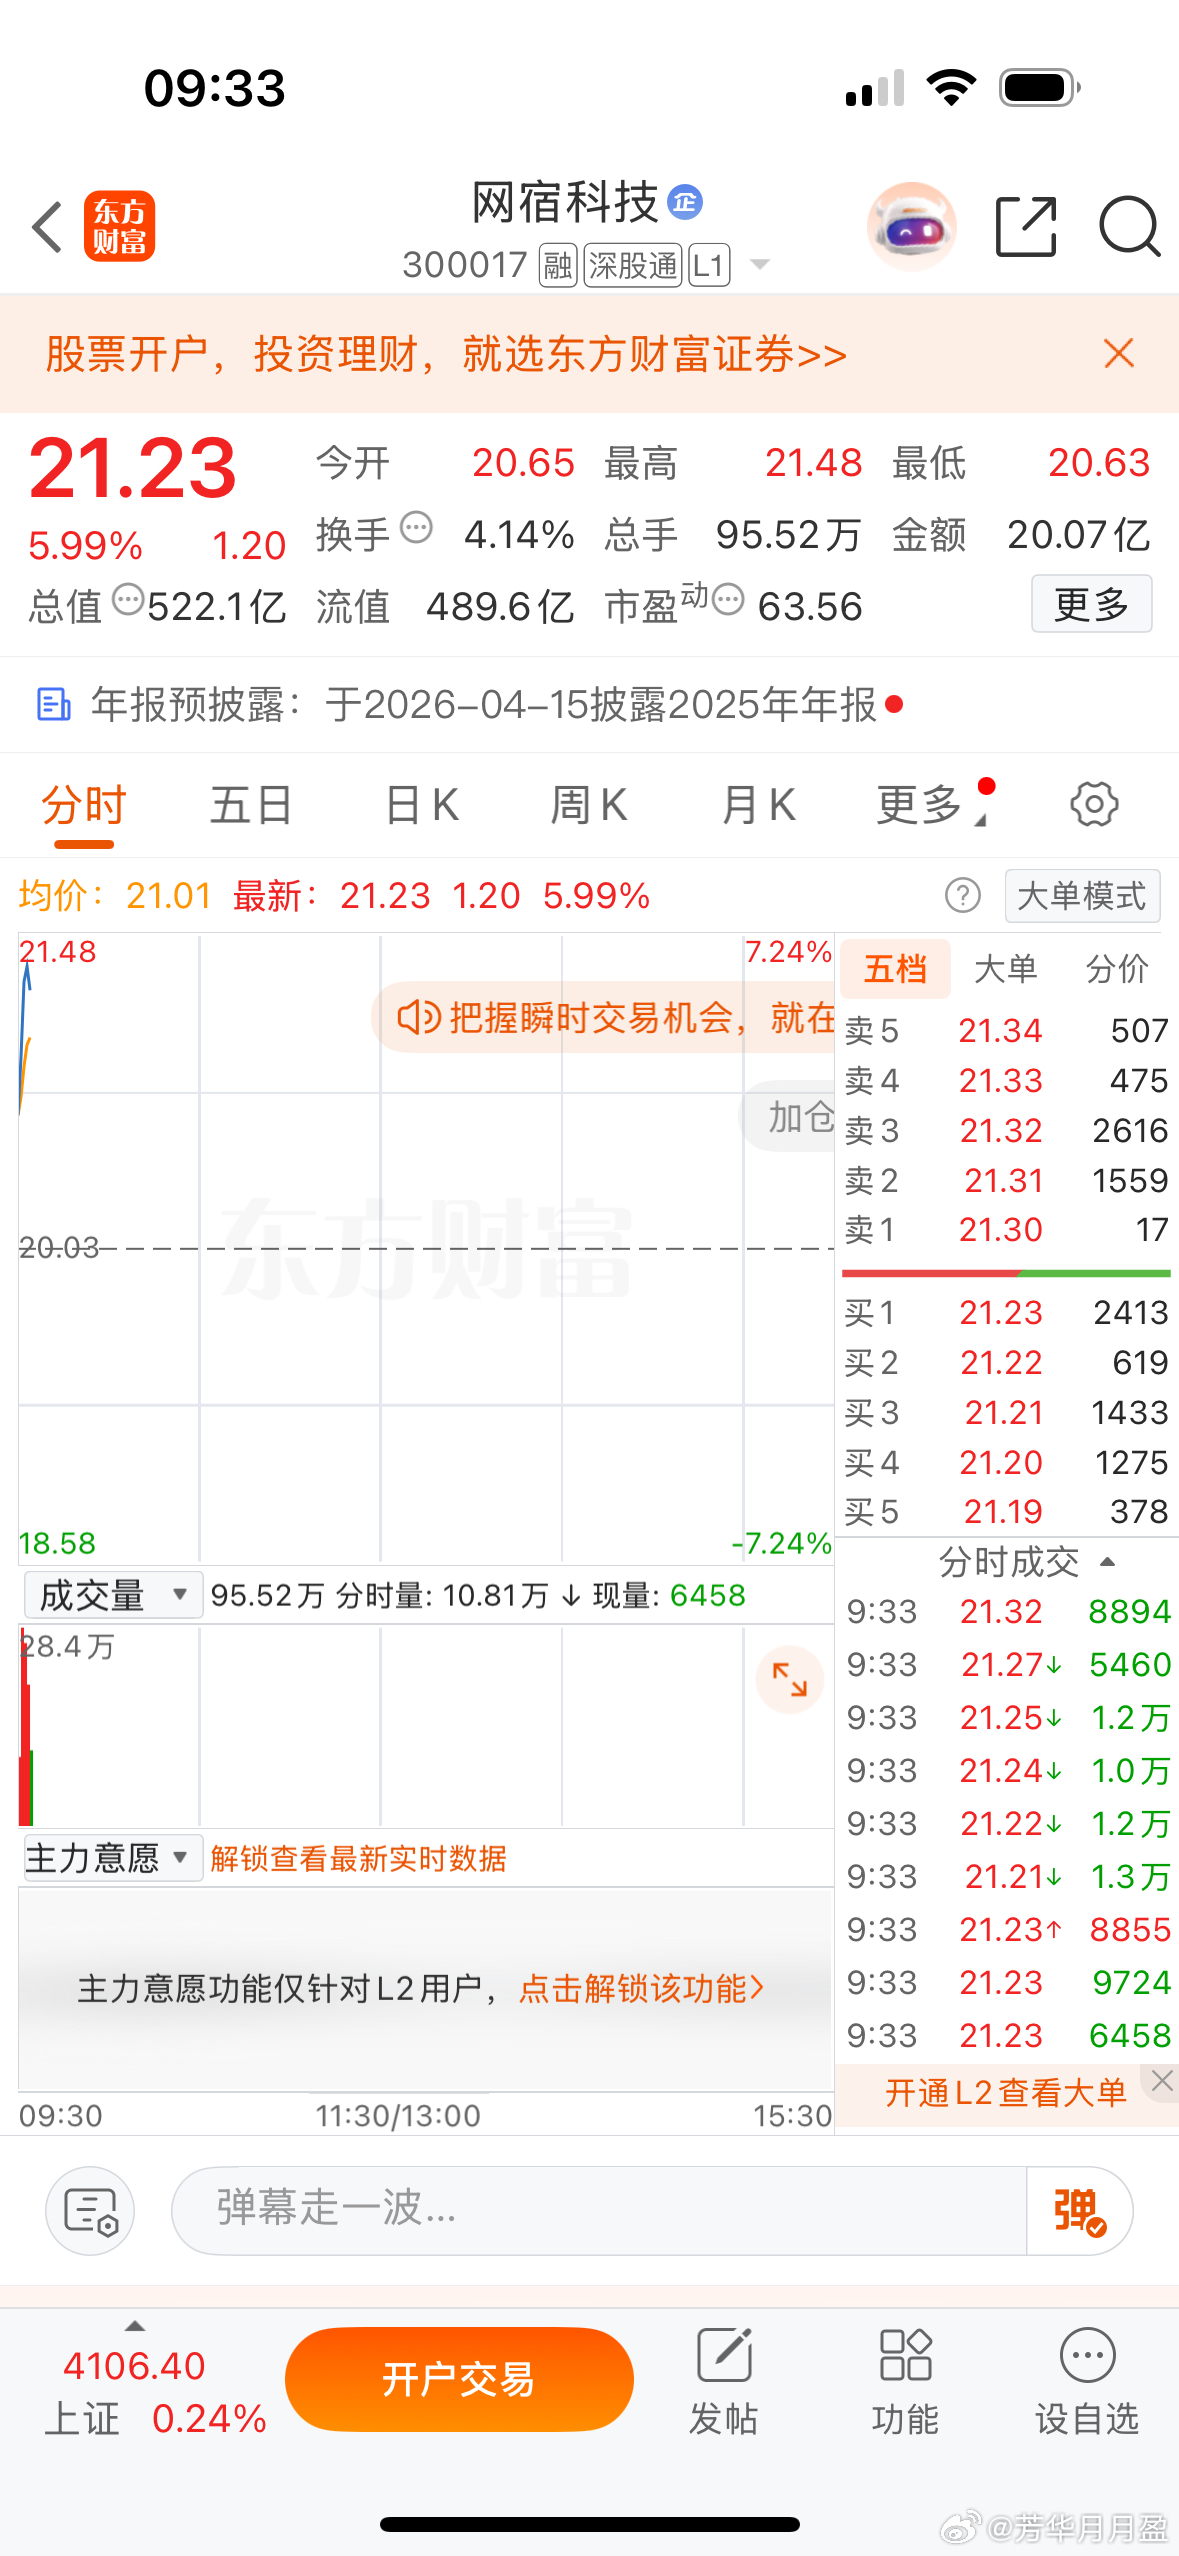The width and height of the screenshot is (1179, 2556).
Task: Tap info icon beside 总值
Action: (x=128, y=599)
